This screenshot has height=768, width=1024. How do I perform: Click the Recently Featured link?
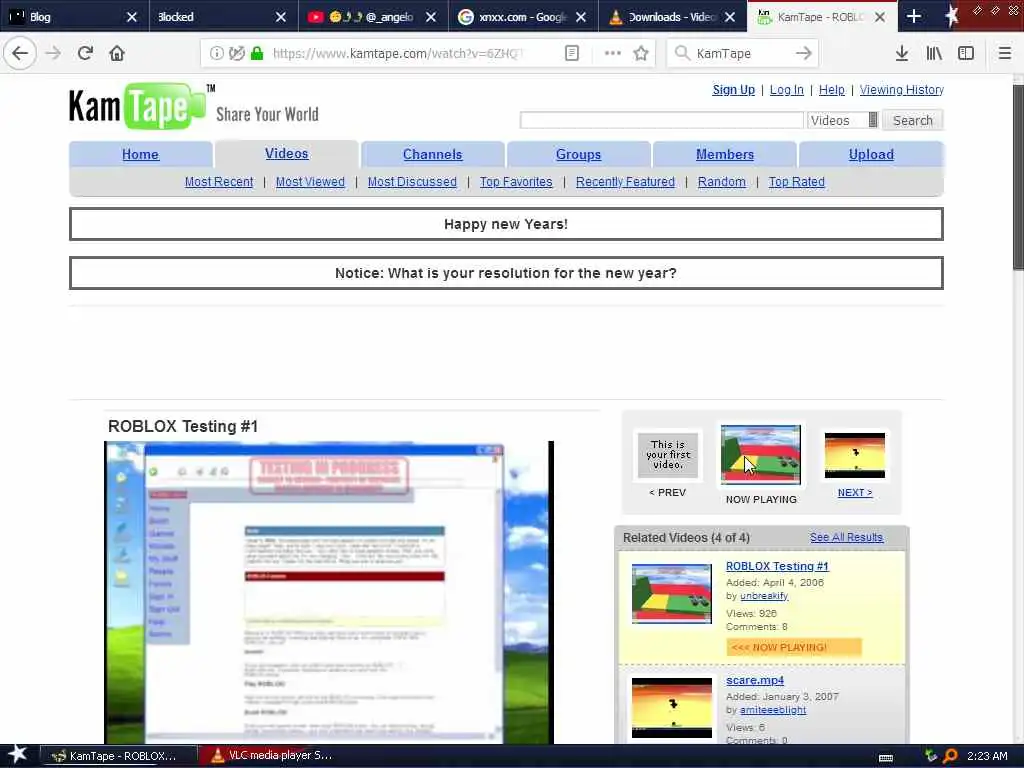point(625,182)
